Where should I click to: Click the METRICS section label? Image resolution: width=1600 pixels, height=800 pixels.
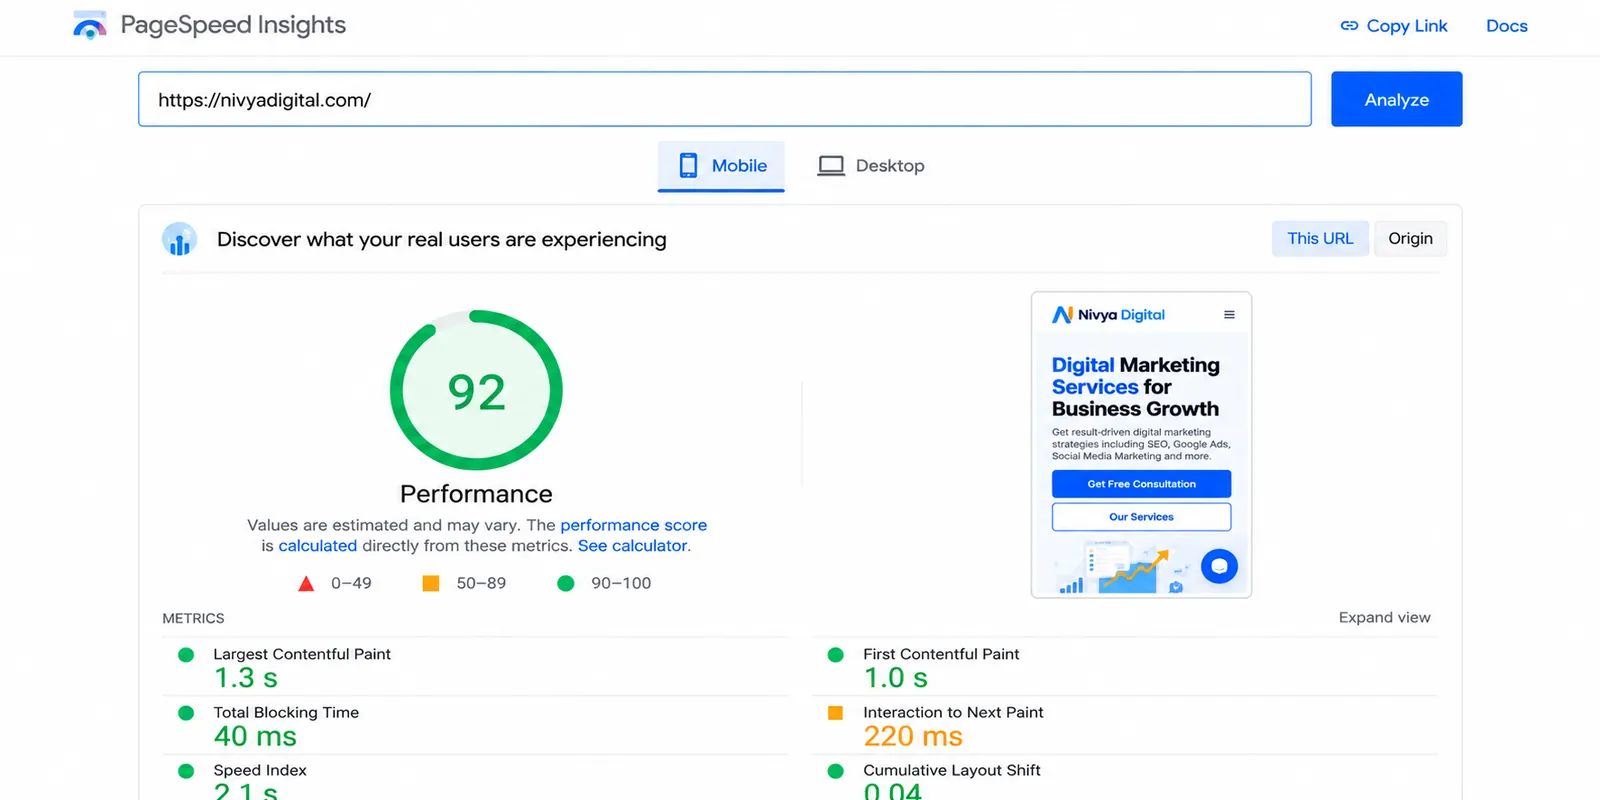tap(193, 619)
